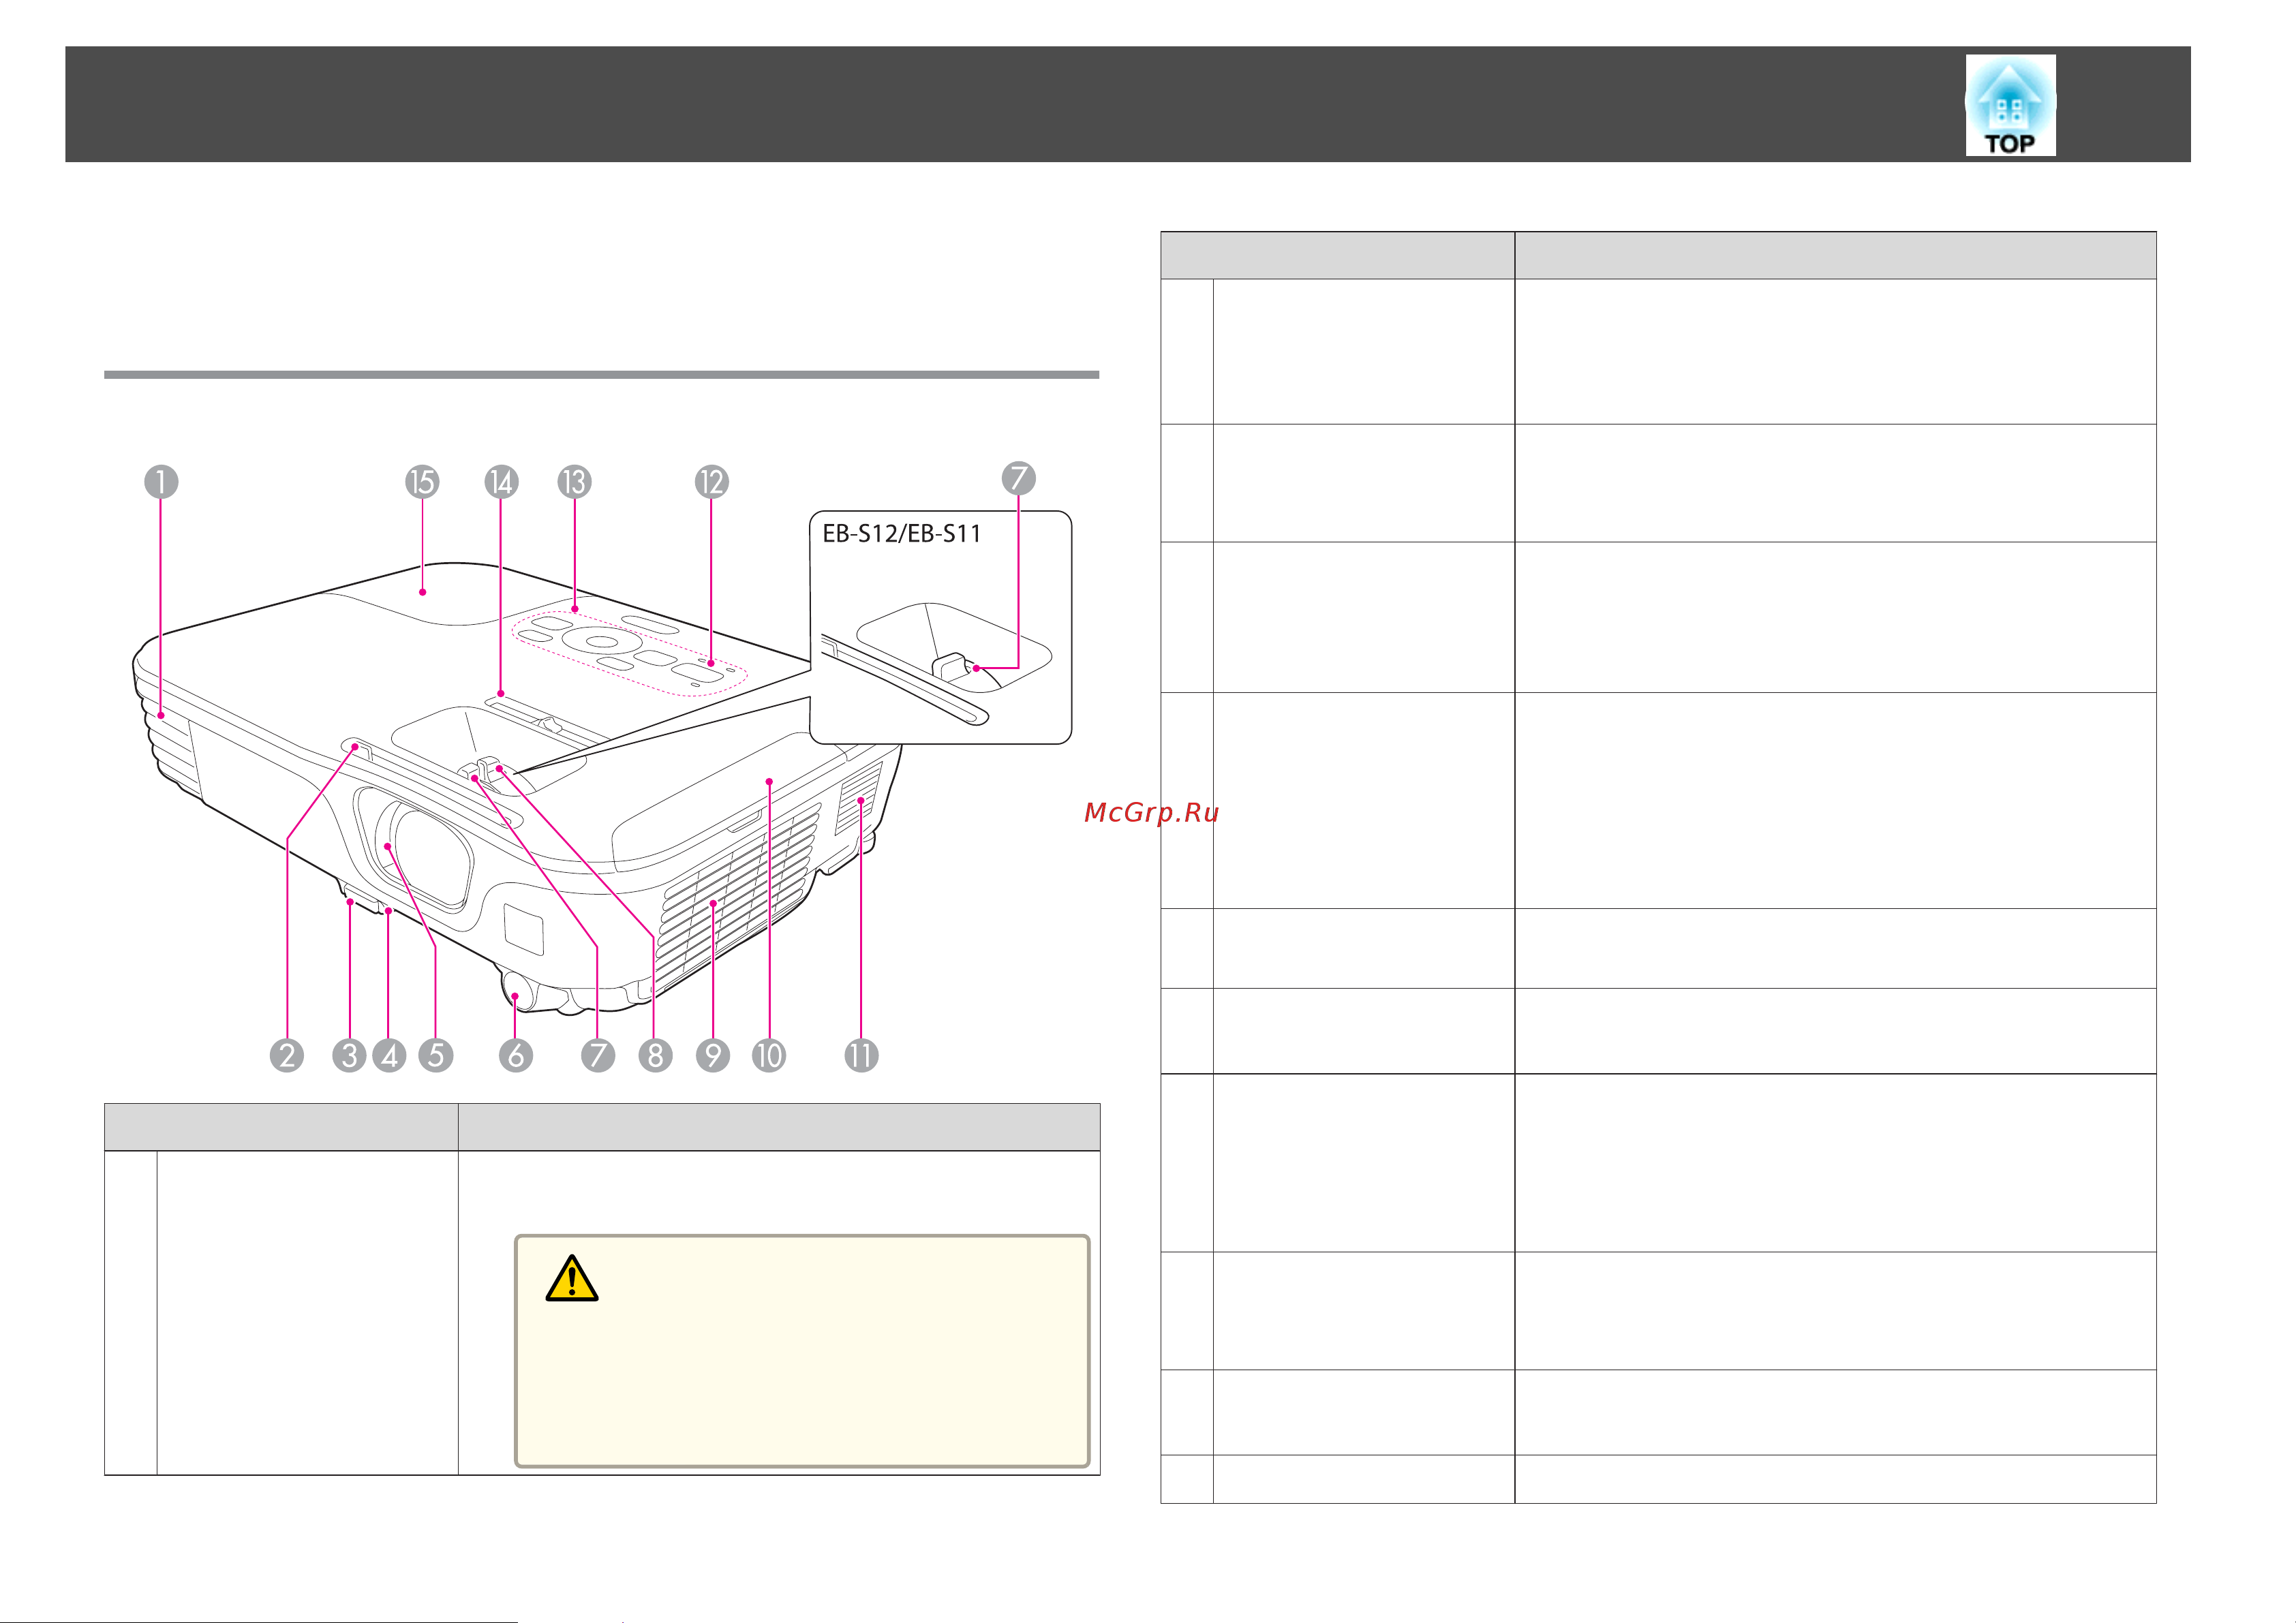Click callout number 15 above the projector

[x=422, y=482]
